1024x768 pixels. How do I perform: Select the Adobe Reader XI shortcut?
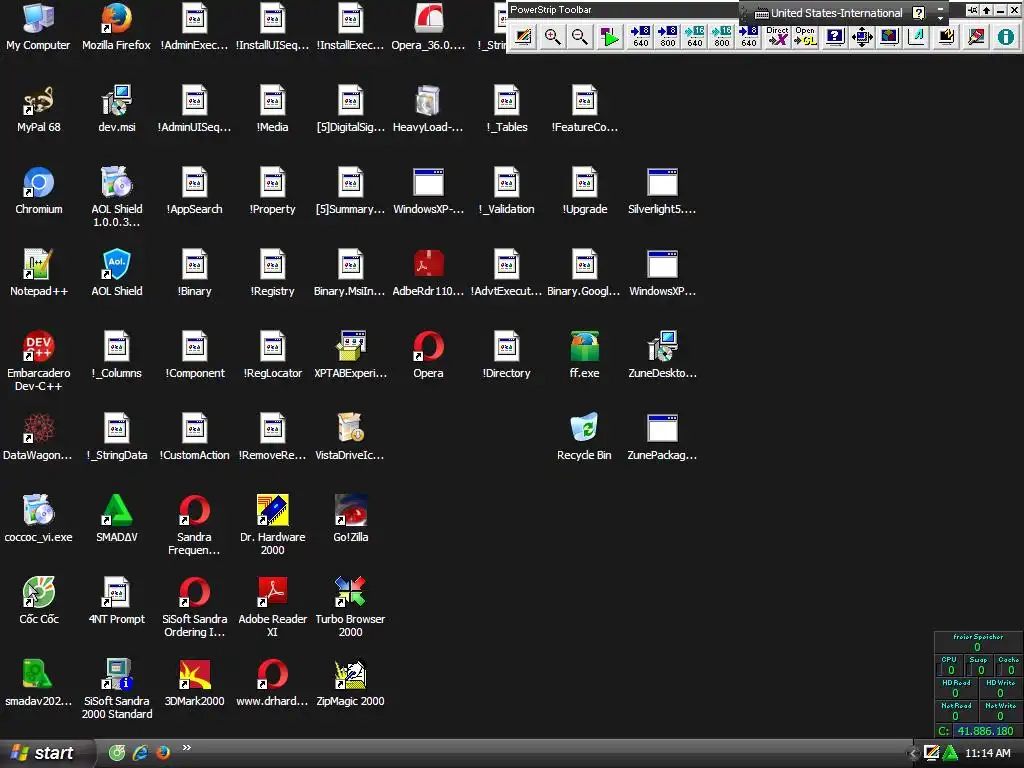click(272, 607)
